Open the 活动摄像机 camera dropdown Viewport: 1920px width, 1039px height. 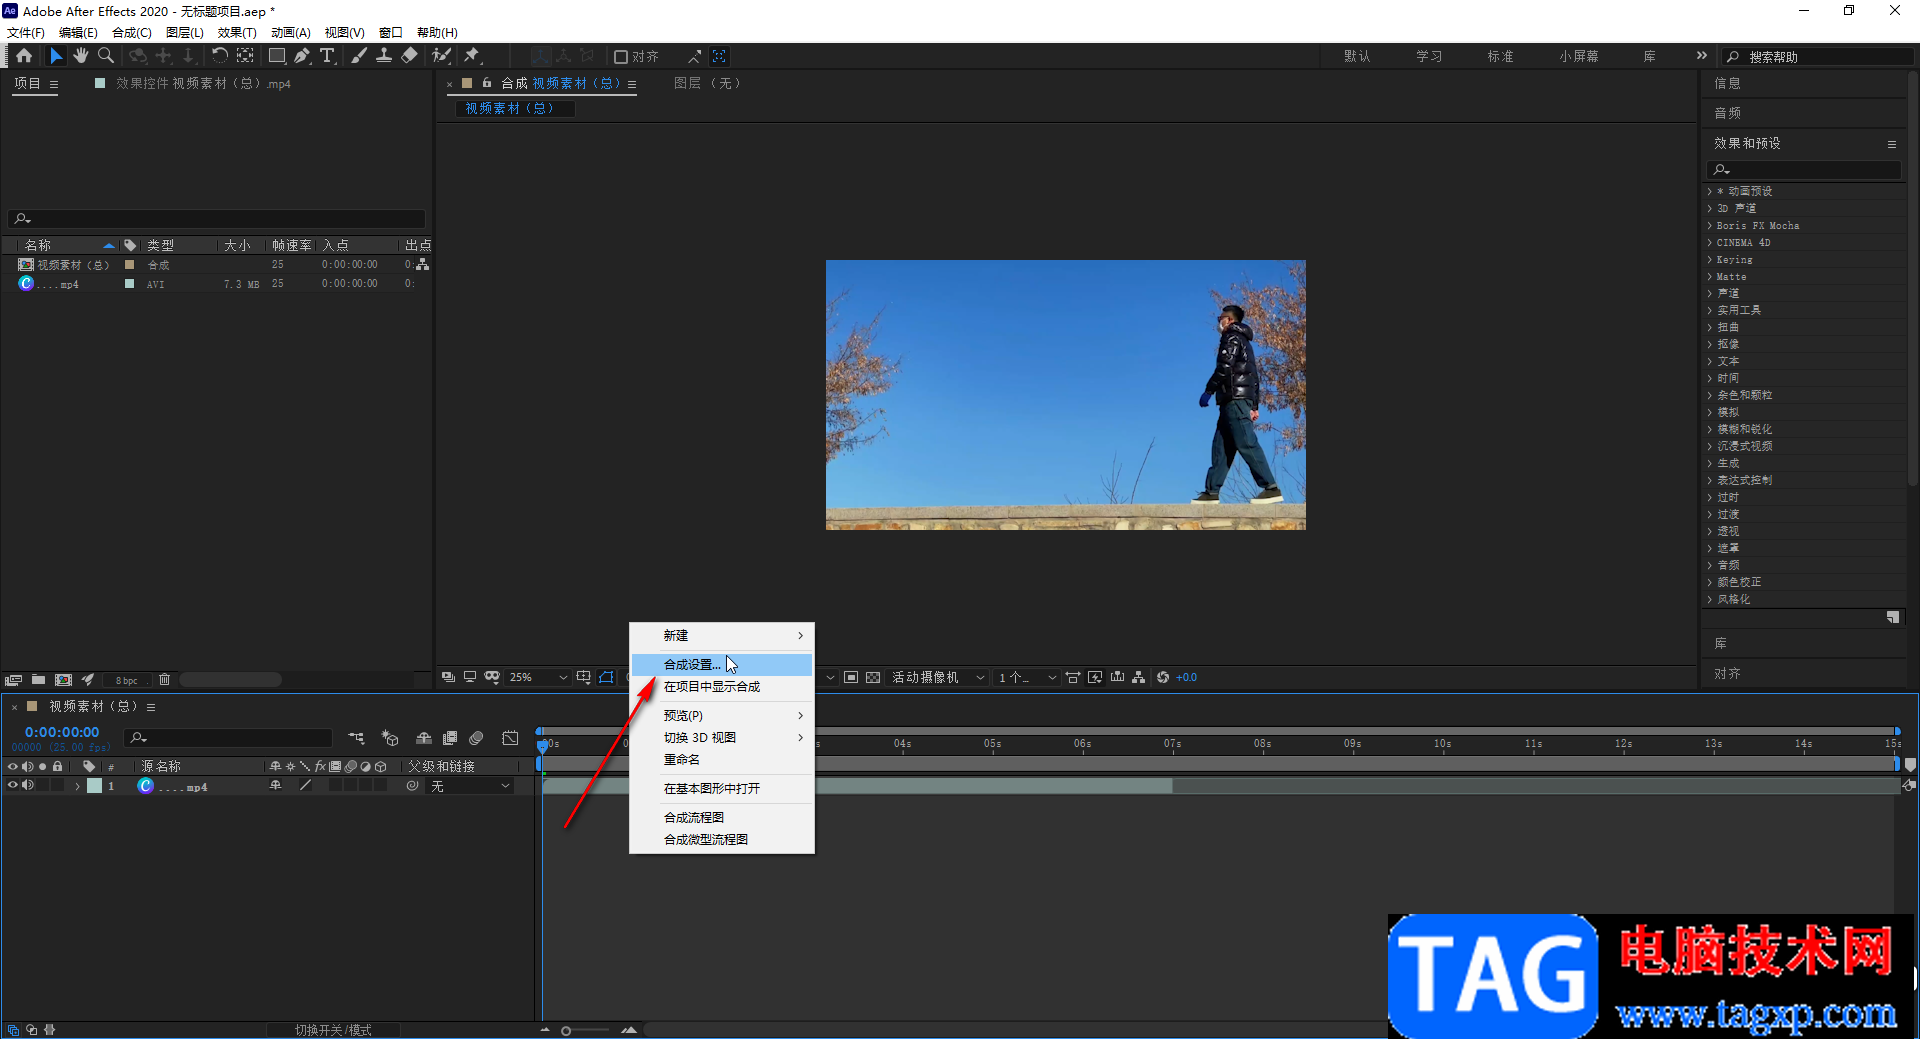[938, 677]
